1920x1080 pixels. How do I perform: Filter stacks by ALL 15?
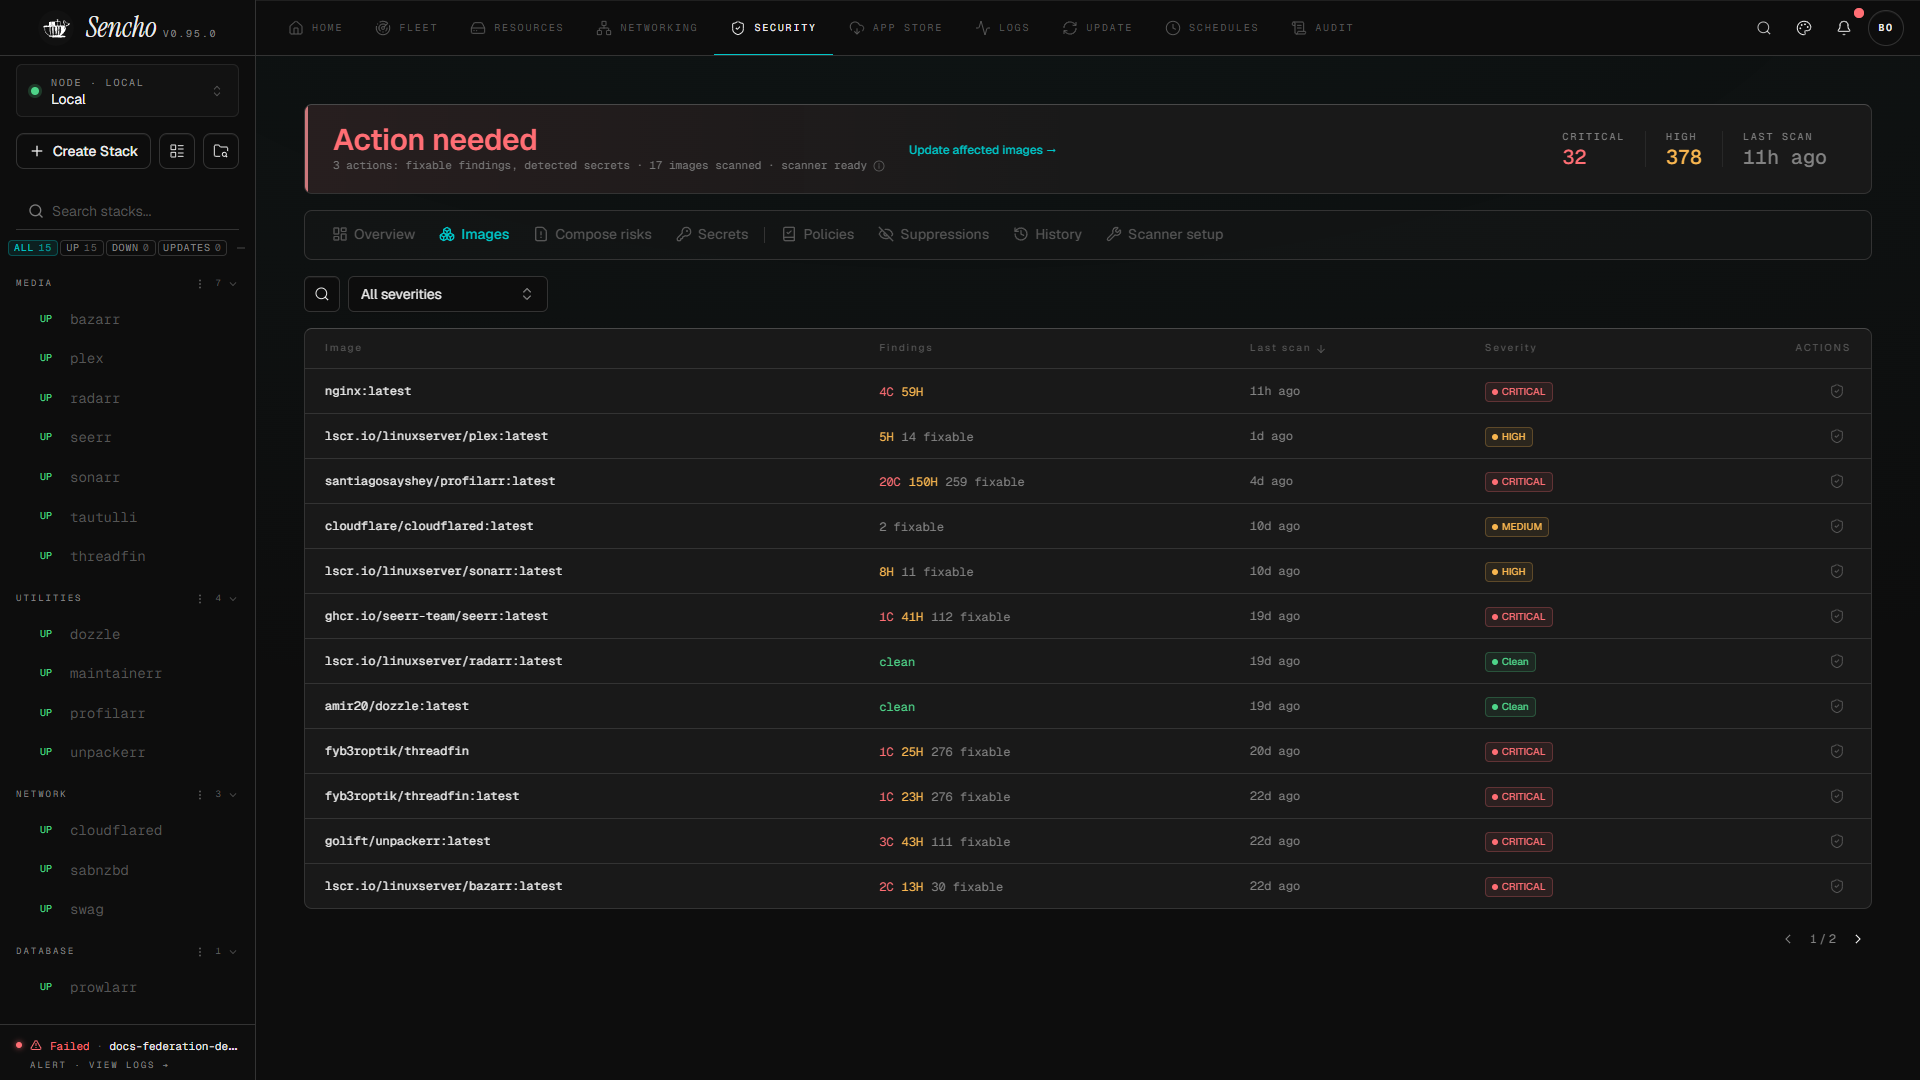(33, 248)
